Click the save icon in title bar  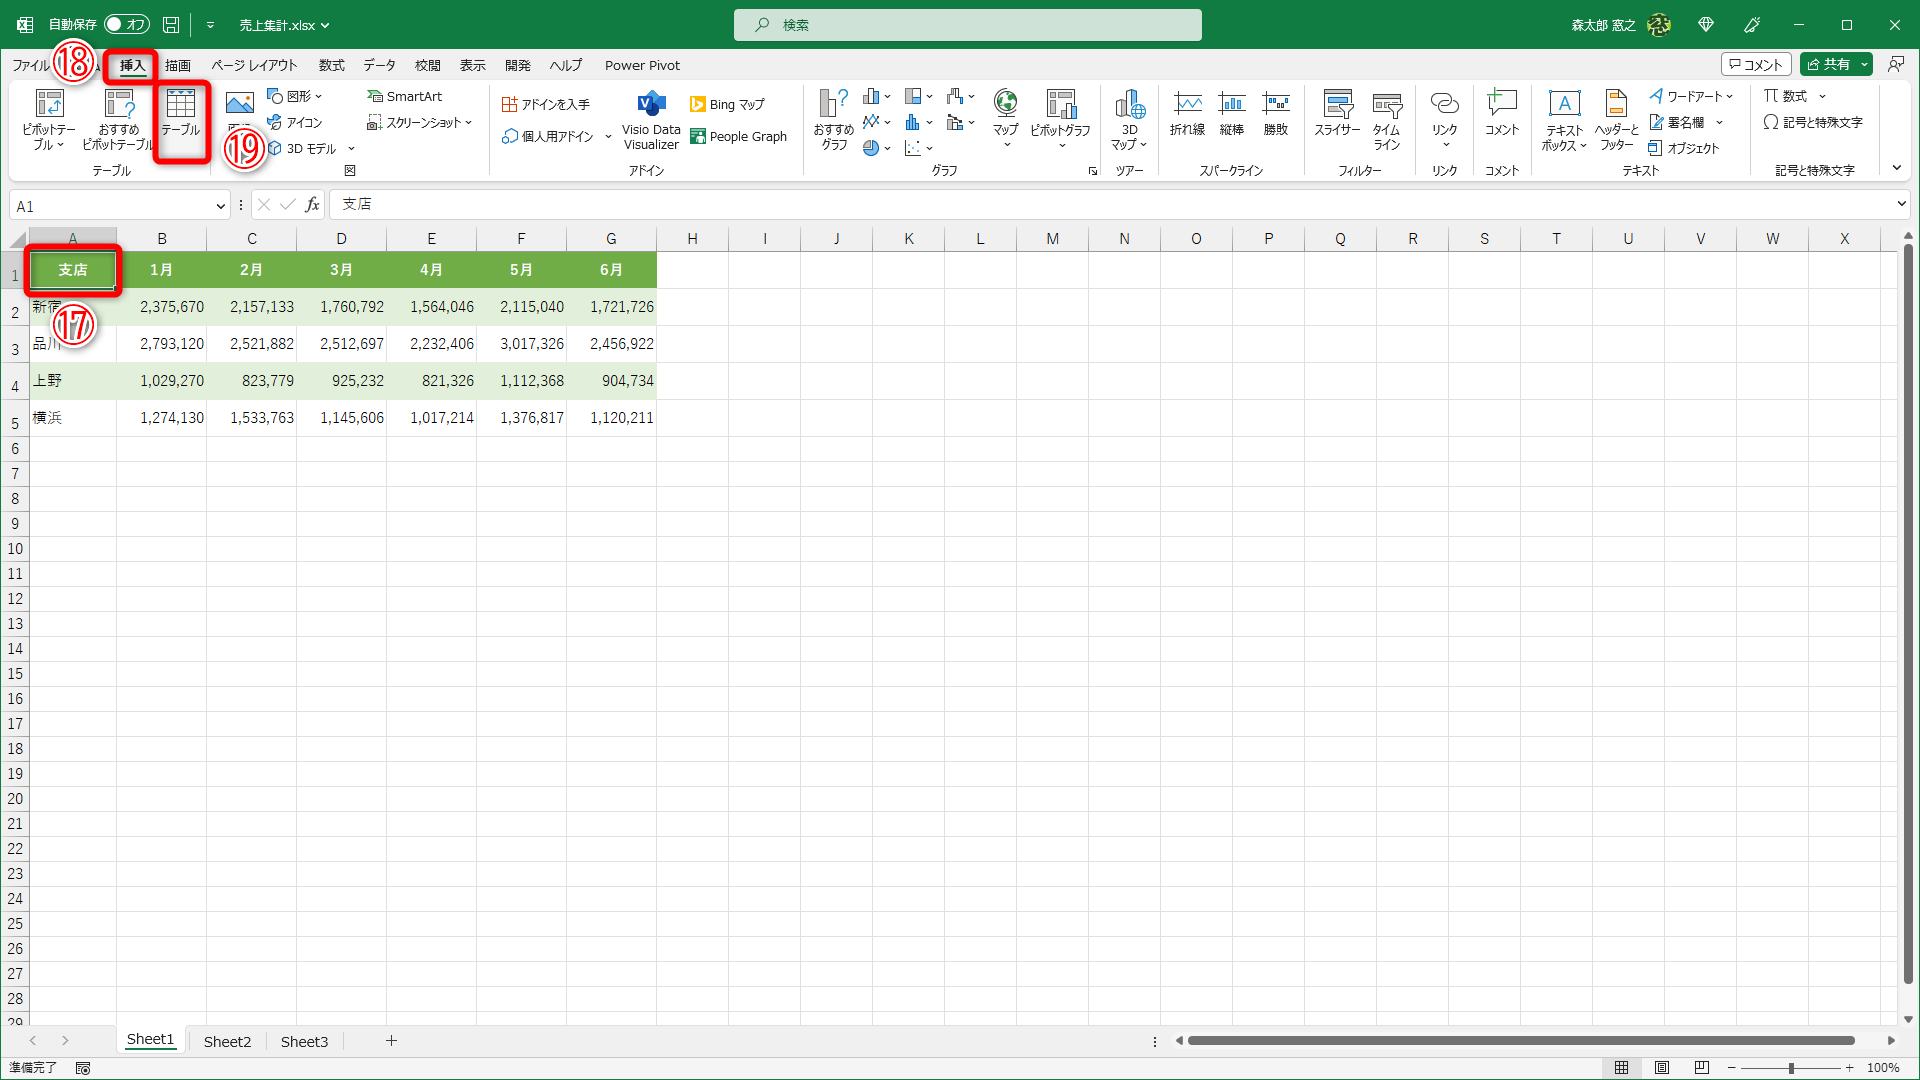click(171, 25)
